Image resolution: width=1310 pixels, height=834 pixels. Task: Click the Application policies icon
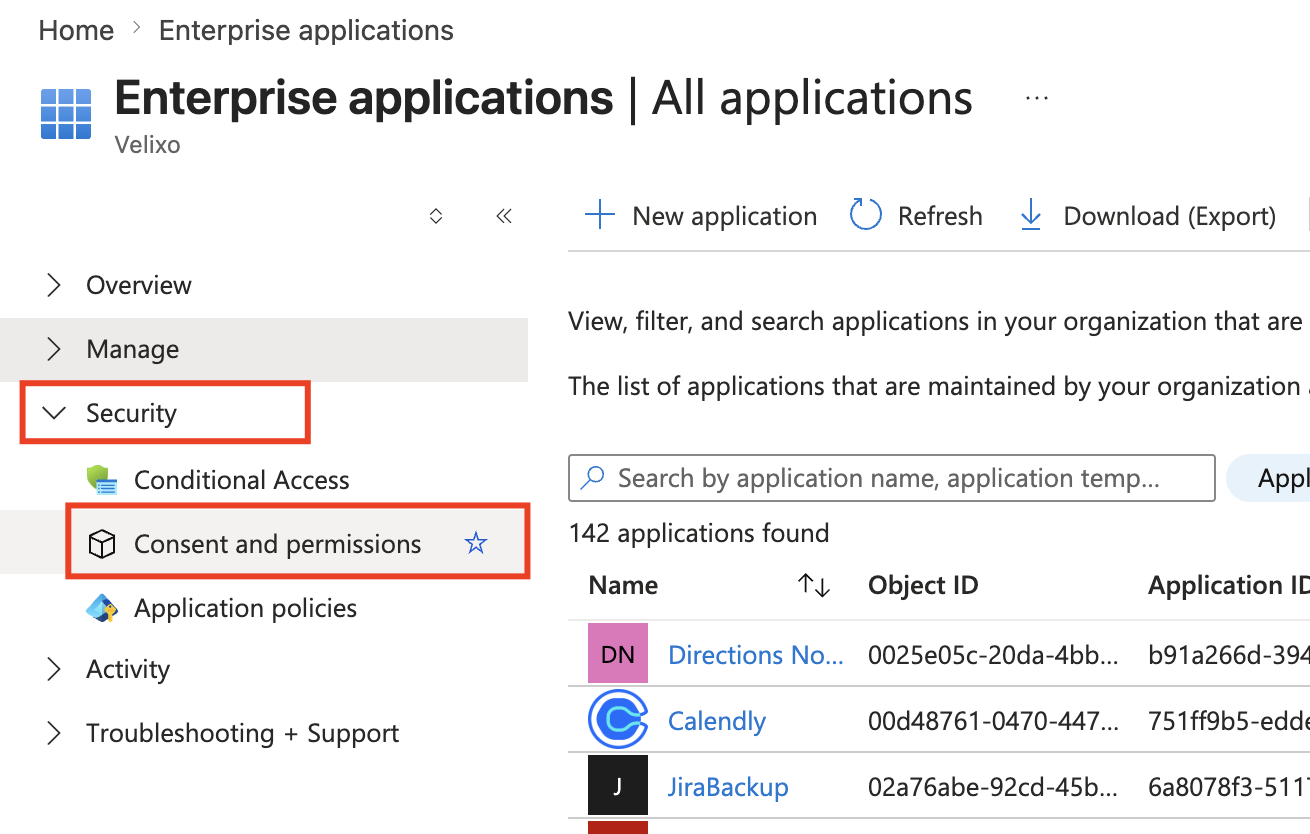[102, 608]
